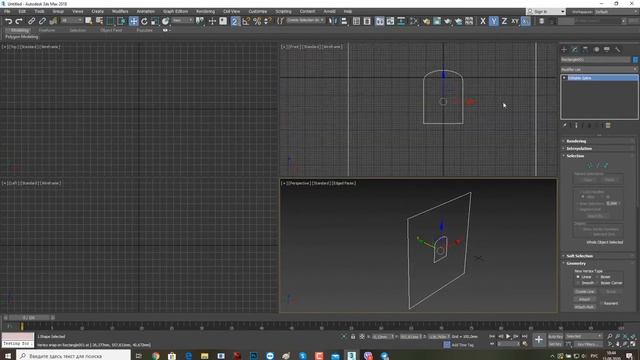Select the Select and Uniform Scale tool

click(155, 21)
